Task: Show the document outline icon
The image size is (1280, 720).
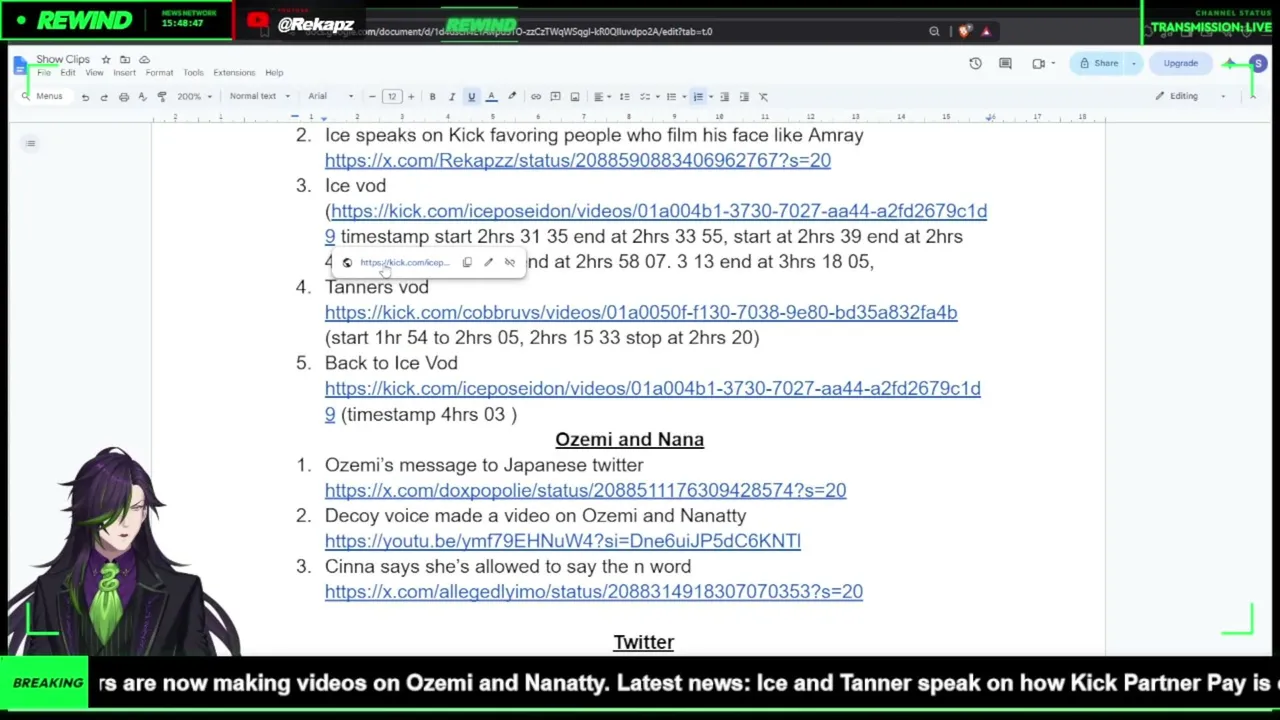Action: pyautogui.click(x=31, y=144)
